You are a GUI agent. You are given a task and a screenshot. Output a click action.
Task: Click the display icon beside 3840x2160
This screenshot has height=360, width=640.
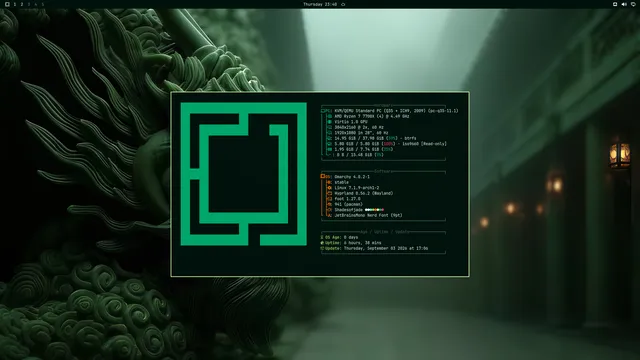coord(330,127)
